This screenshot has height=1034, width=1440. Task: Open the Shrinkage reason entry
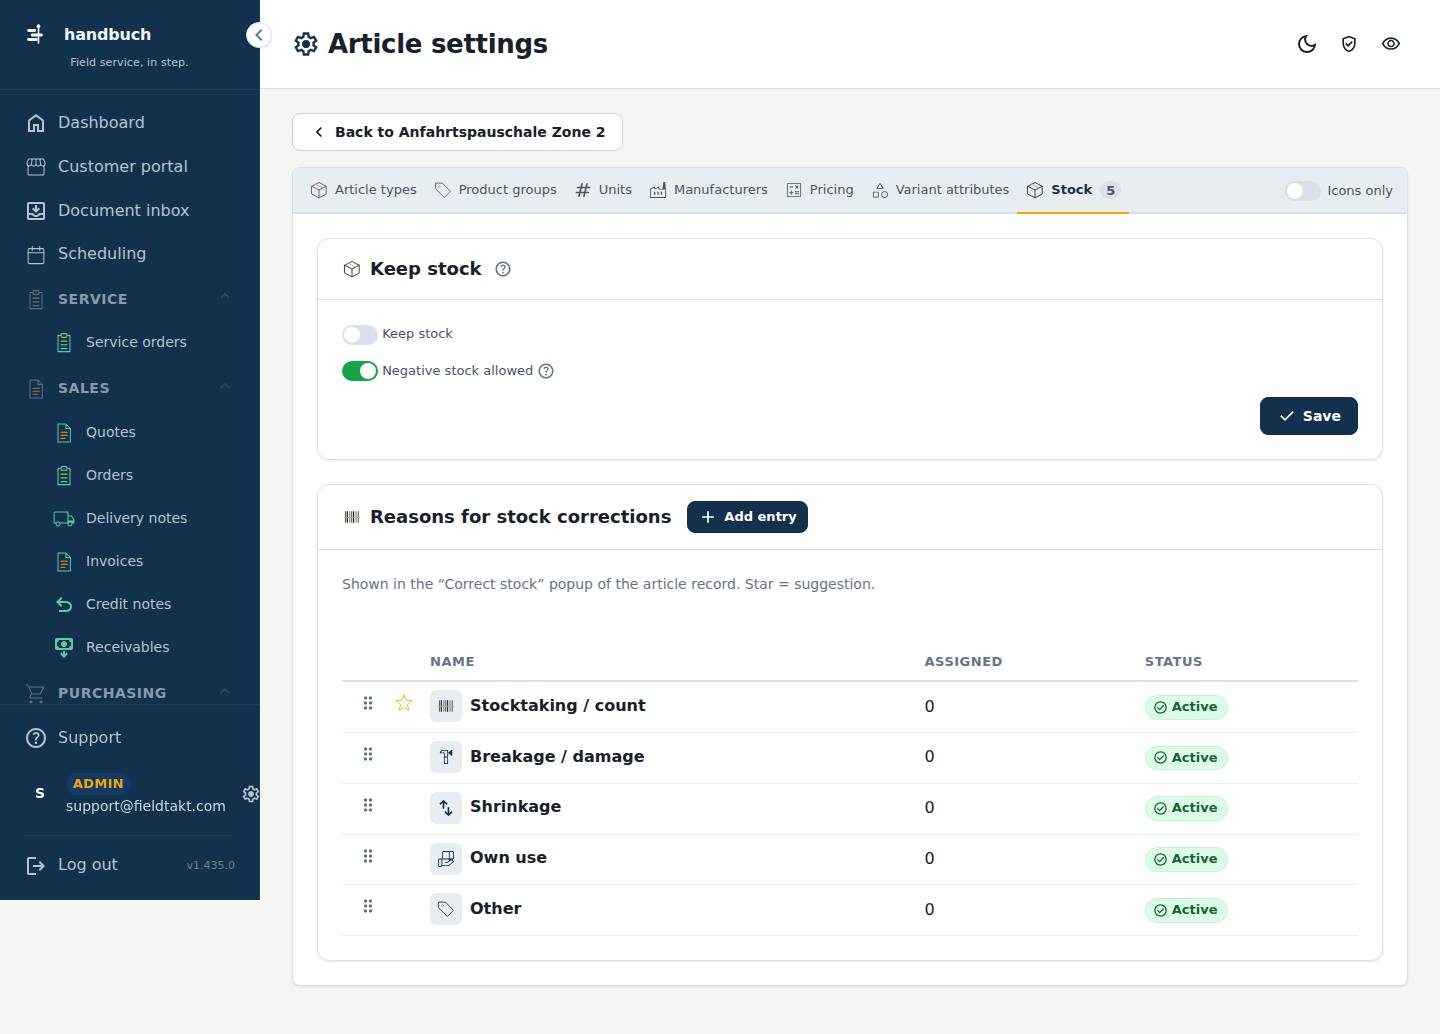coord(515,807)
